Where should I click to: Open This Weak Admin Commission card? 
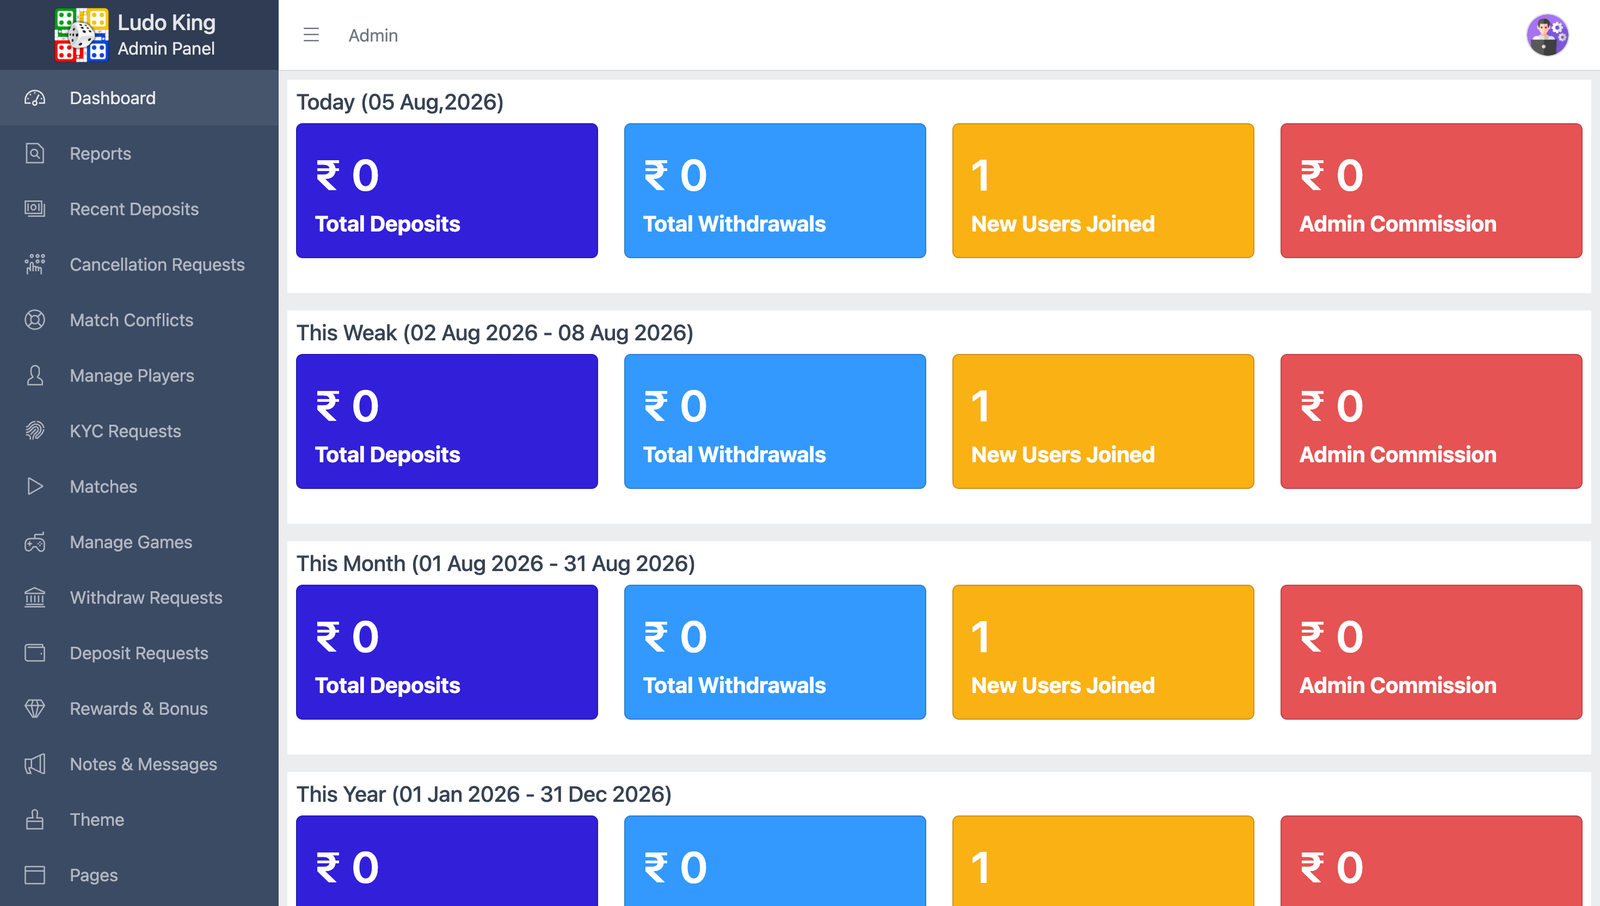1431,421
